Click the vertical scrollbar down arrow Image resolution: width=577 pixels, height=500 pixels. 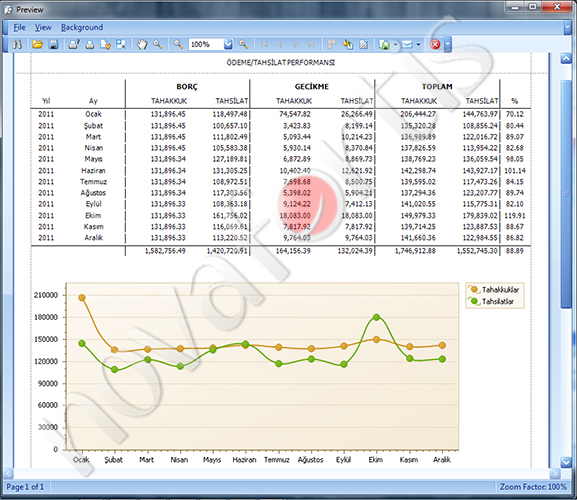[566, 462]
